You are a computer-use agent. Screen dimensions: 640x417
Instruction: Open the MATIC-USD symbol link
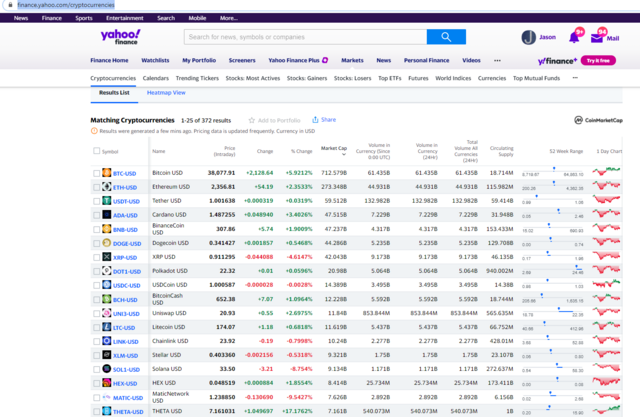pos(128,398)
